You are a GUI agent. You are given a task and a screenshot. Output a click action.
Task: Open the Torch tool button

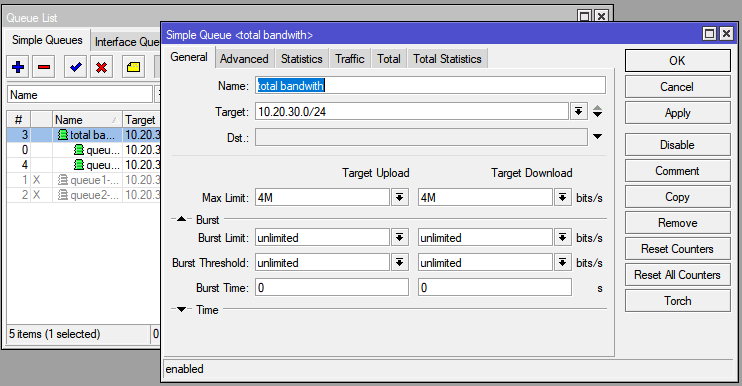(x=677, y=301)
